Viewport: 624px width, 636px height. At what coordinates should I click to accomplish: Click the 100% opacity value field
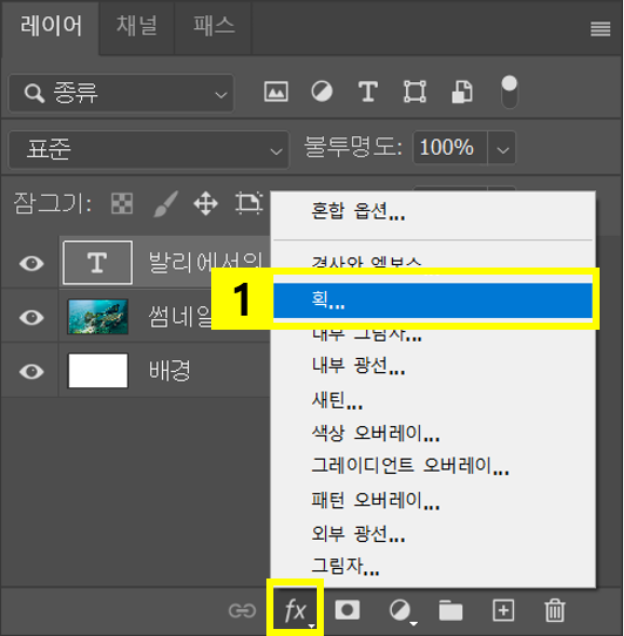[x=450, y=148]
